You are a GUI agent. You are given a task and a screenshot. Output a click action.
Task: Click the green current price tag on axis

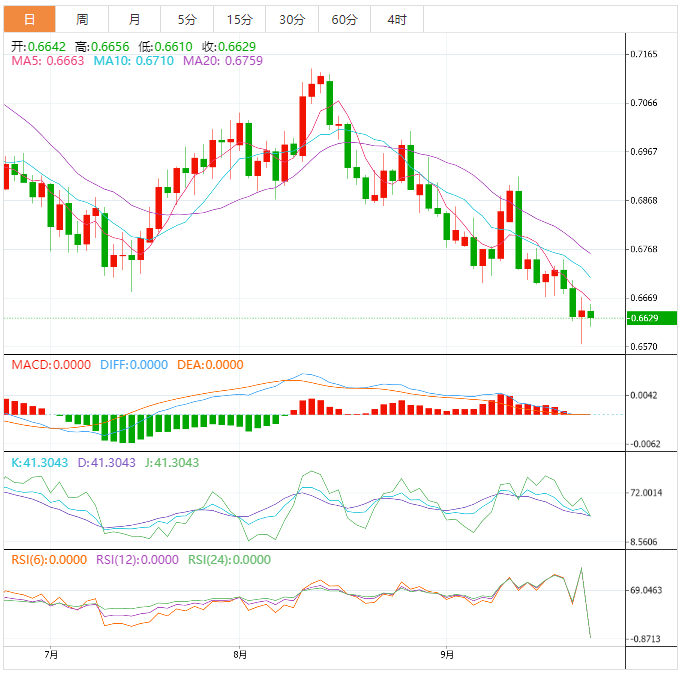pyautogui.click(x=652, y=318)
